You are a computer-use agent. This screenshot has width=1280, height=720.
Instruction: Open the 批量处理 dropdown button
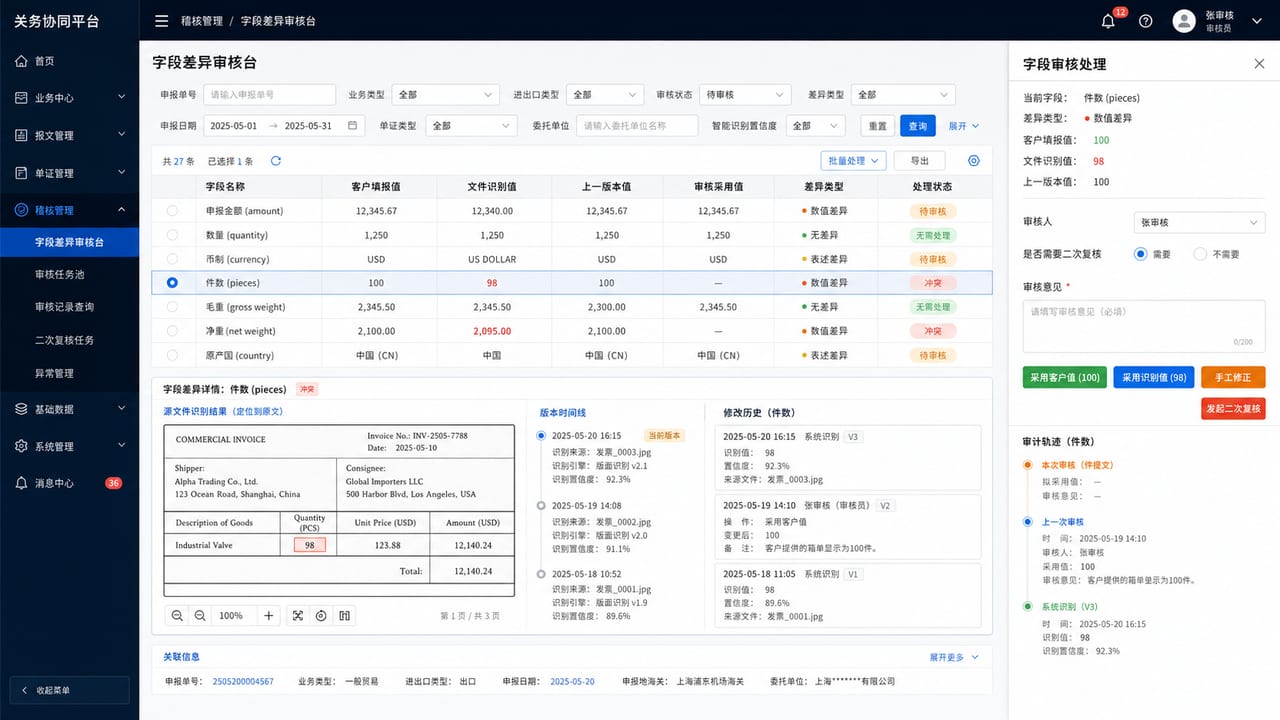coord(854,161)
